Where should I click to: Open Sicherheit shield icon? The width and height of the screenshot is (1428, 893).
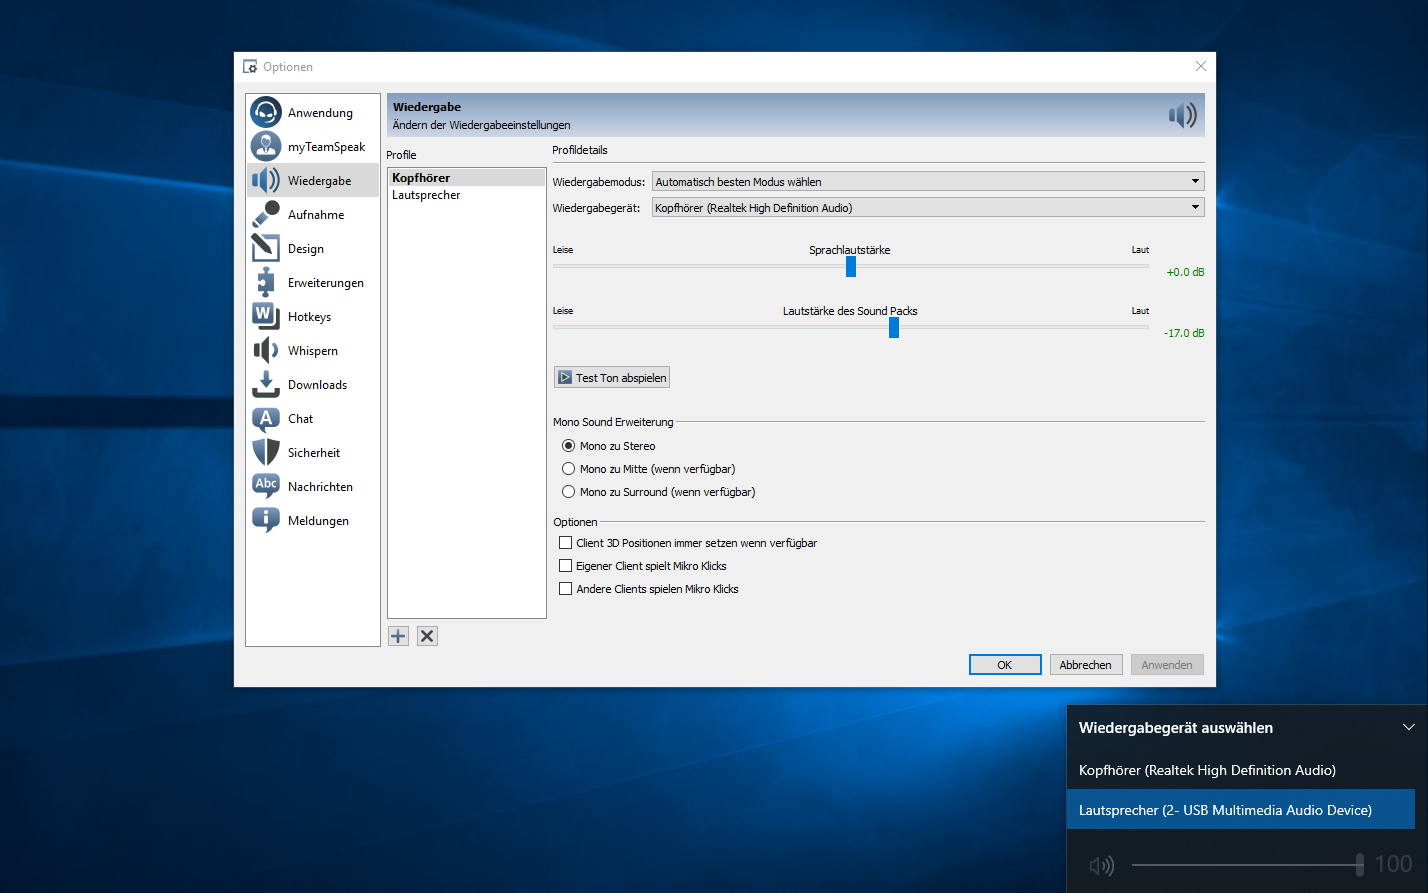265,452
